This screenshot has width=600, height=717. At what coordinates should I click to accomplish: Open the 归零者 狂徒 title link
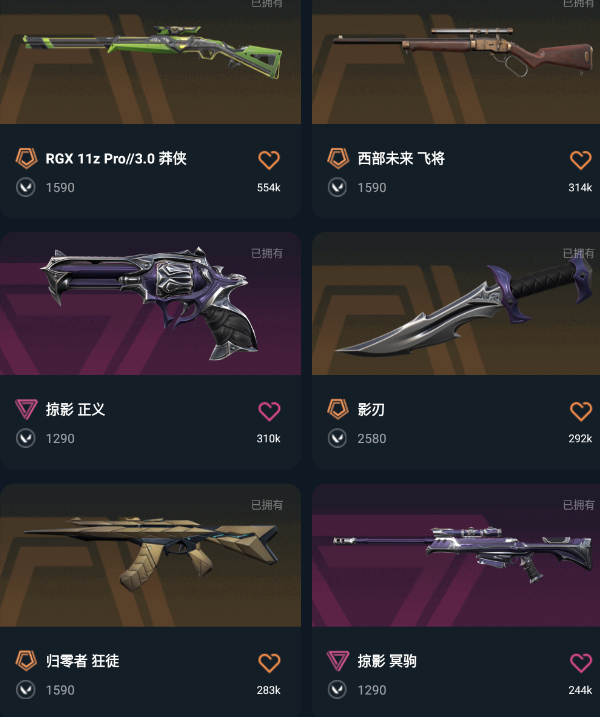click(x=82, y=661)
